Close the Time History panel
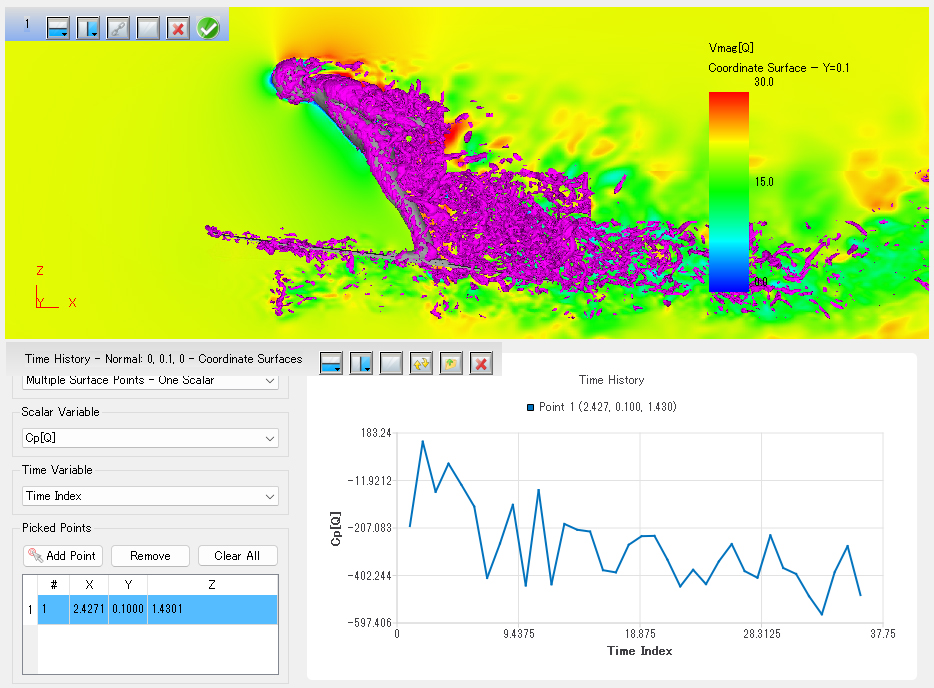This screenshot has width=934, height=688. tap(481, 363)
